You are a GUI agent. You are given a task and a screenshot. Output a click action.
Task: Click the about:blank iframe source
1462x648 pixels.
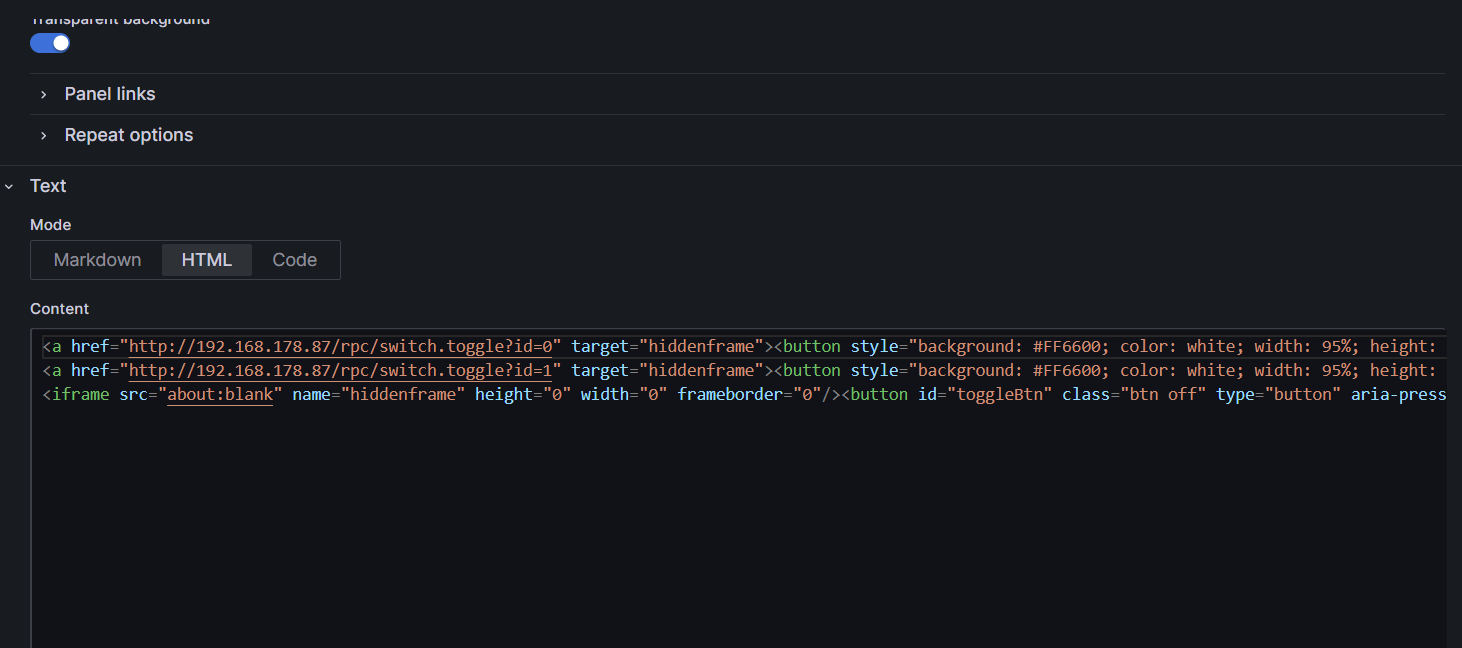click(x=220, y=395)
